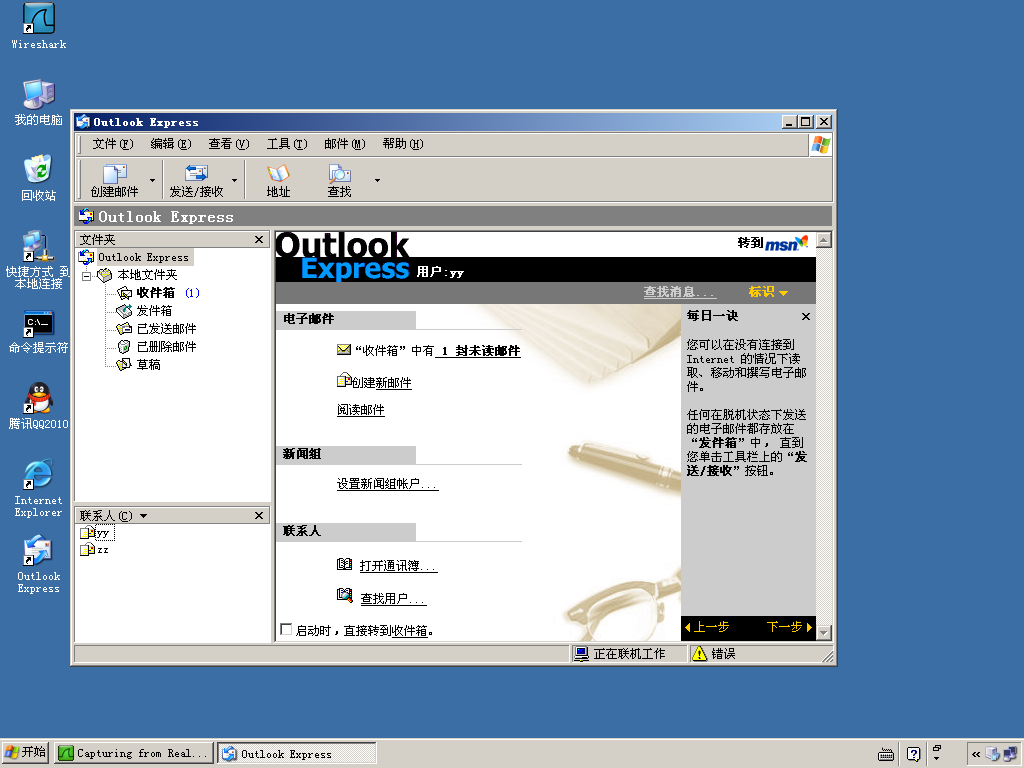Click the 打开通讯簿 book icon
The height and width of the screenshot is (768, 1024).
click(344, 564)
